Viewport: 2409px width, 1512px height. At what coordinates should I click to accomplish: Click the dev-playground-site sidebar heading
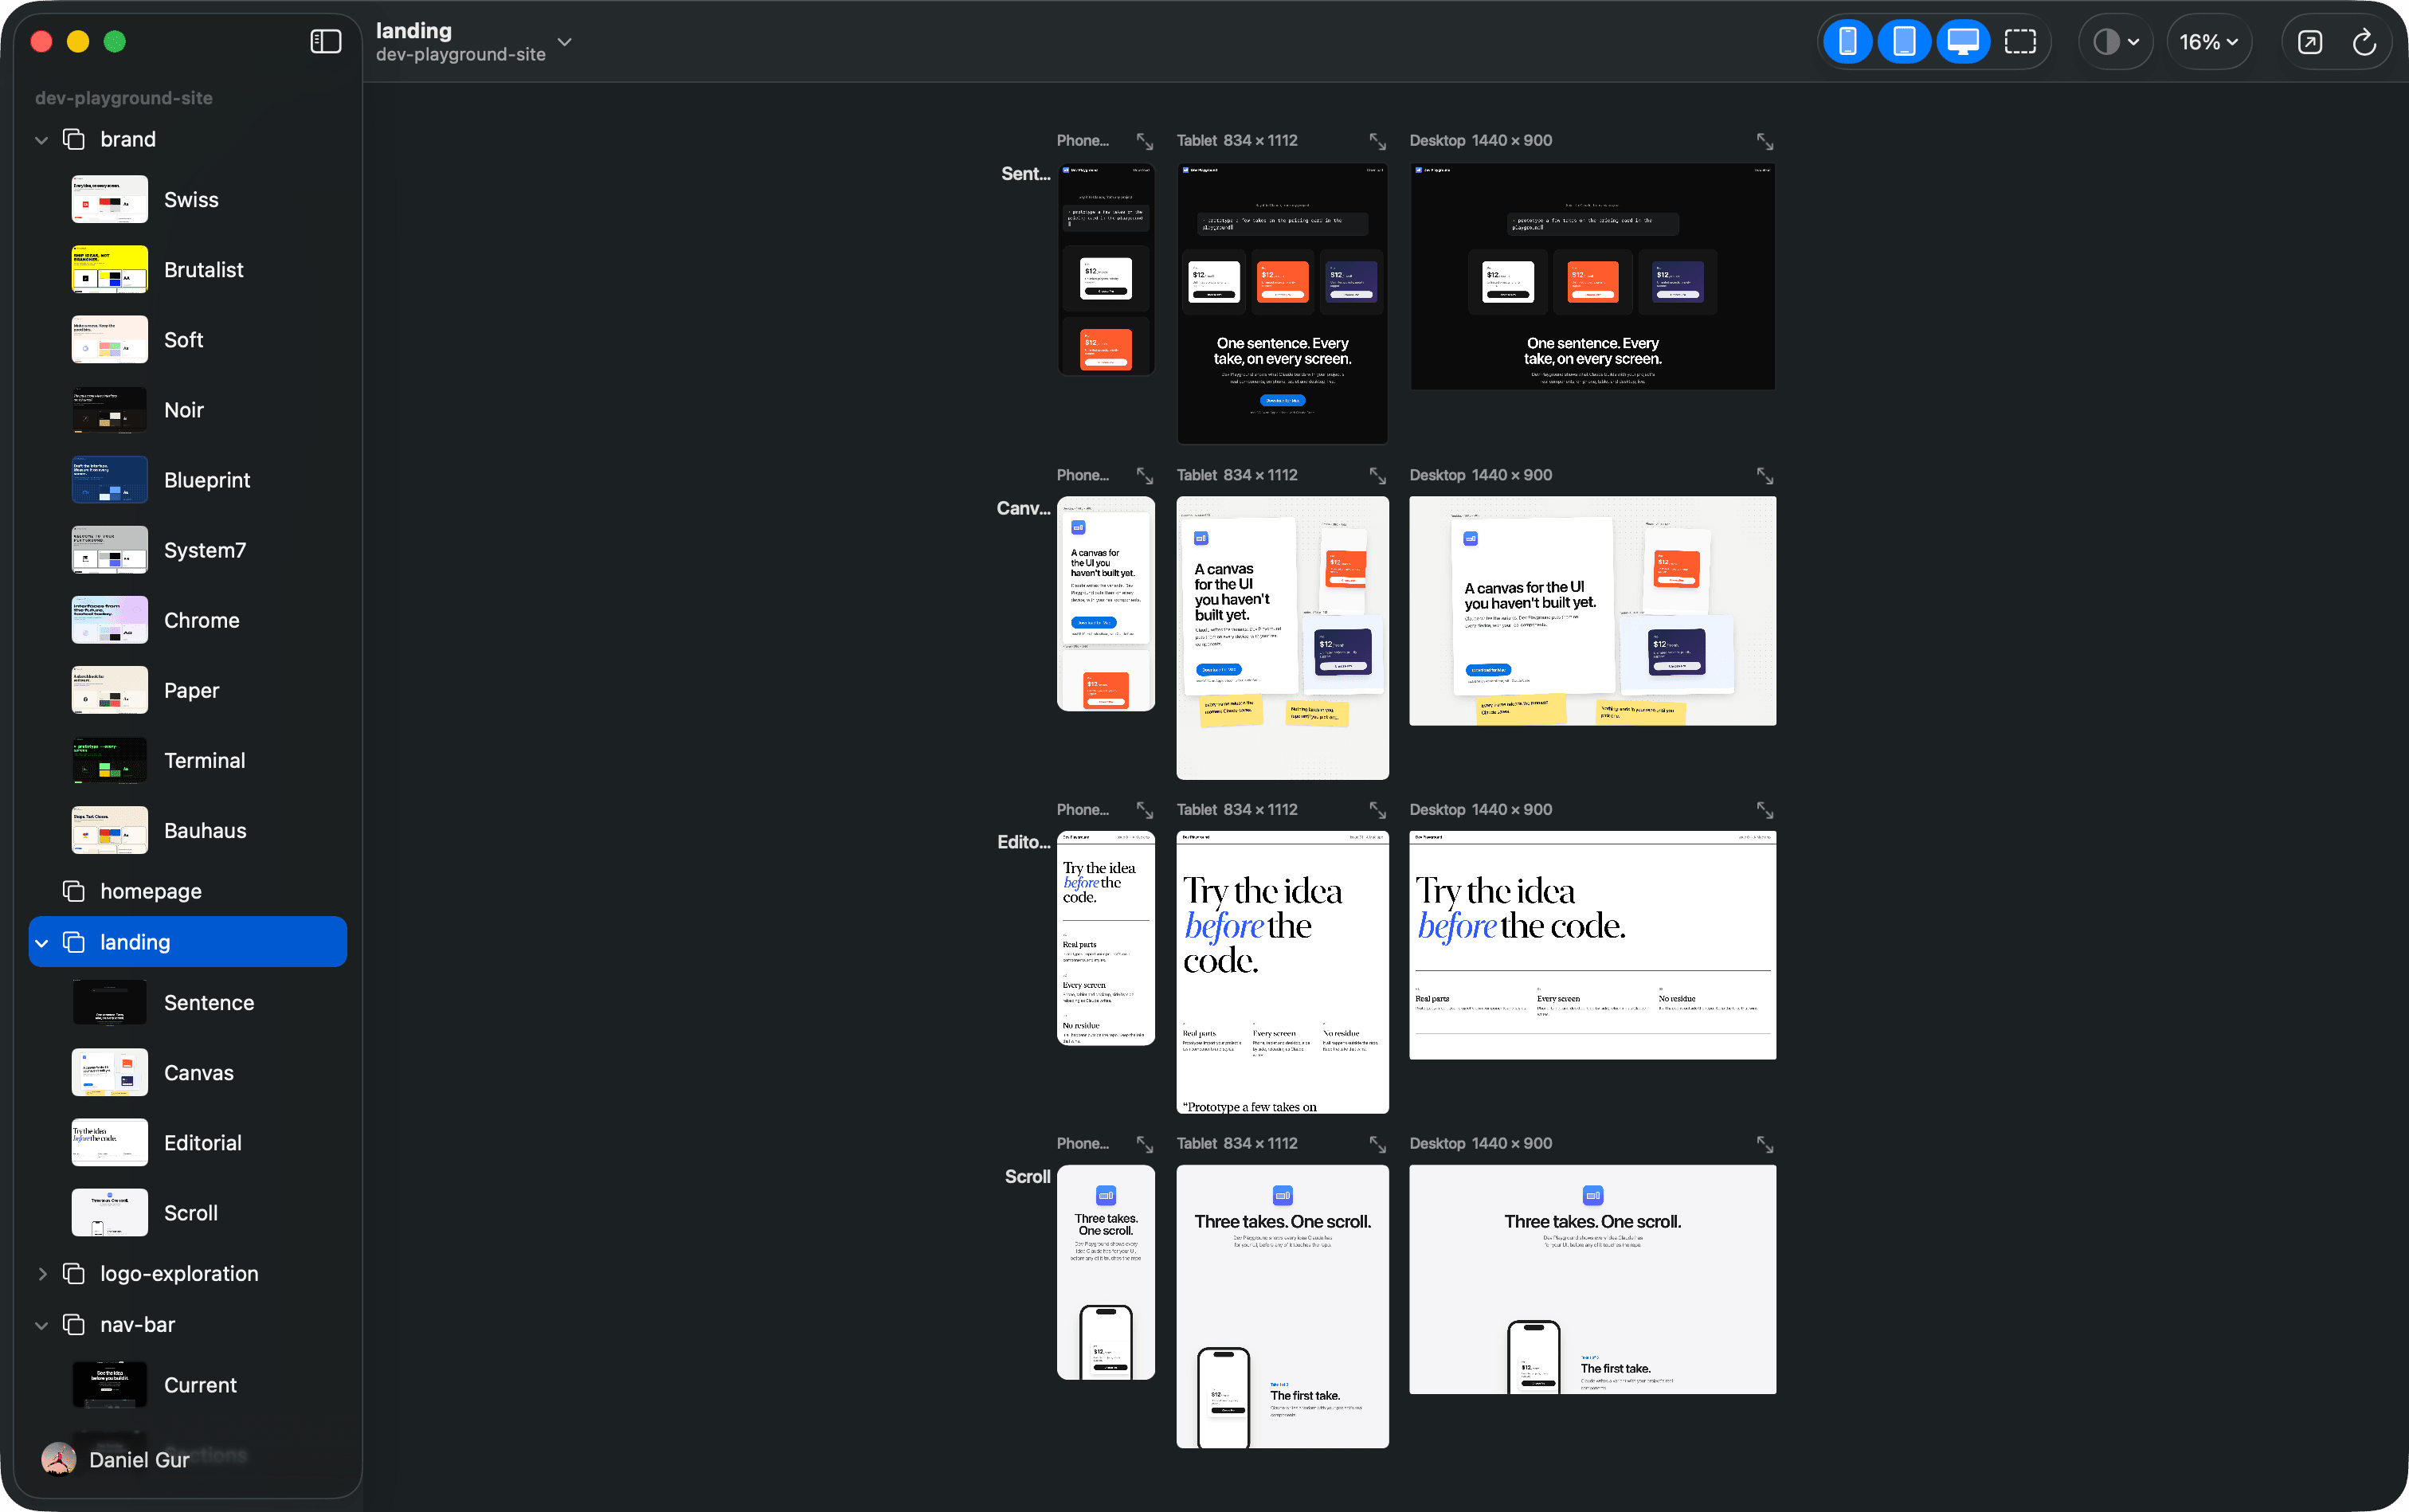point(124,98)
